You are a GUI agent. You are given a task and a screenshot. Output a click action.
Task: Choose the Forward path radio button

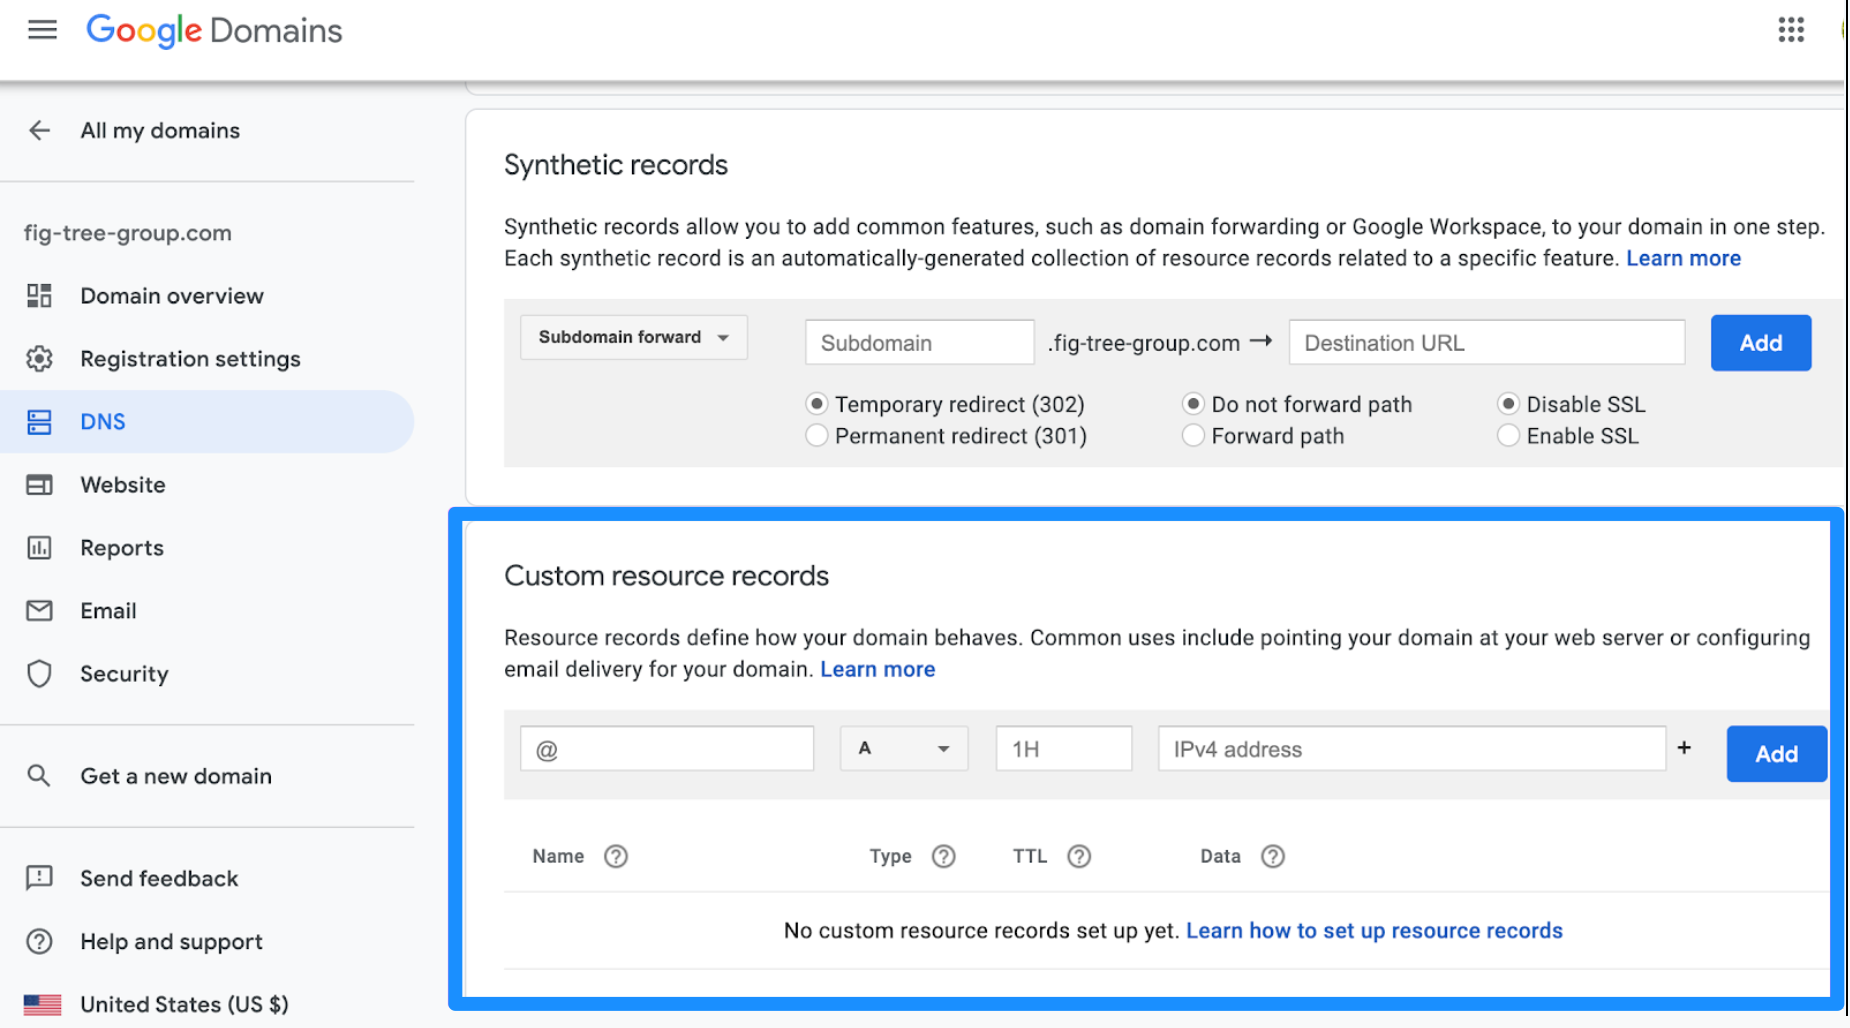tap(1193, 436)
